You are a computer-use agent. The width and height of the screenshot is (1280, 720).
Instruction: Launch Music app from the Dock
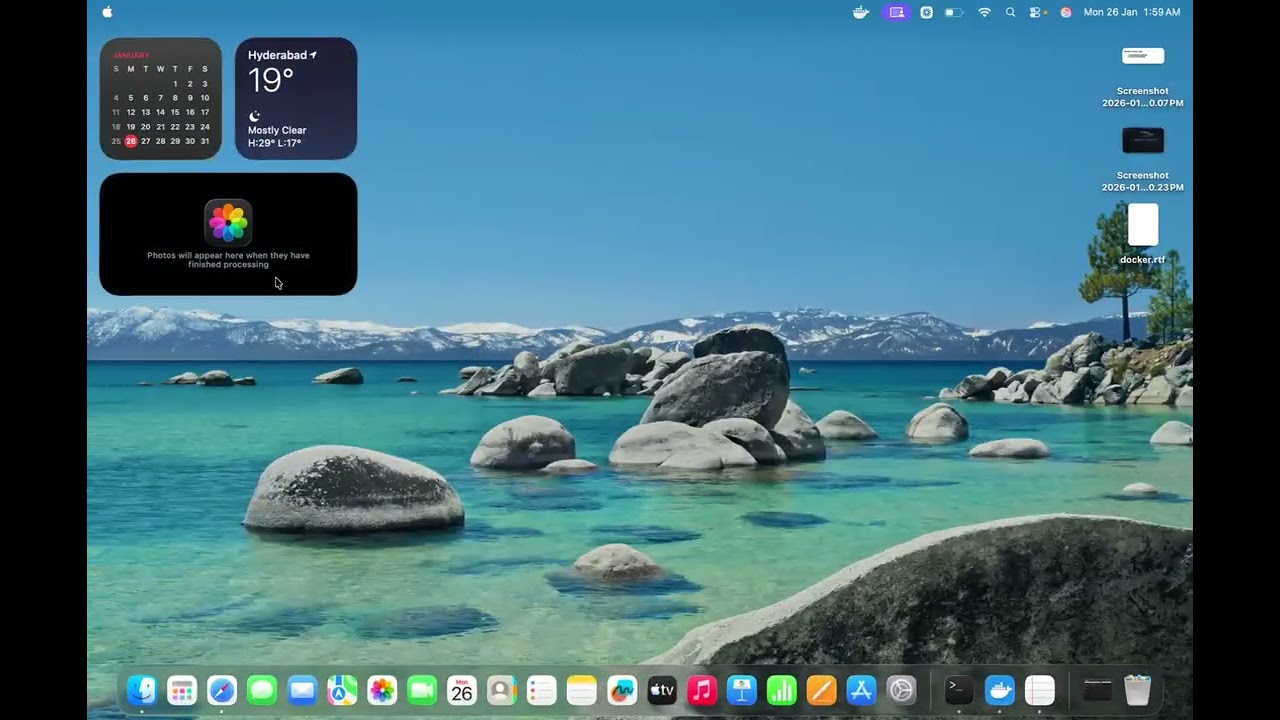coord(702,690)
